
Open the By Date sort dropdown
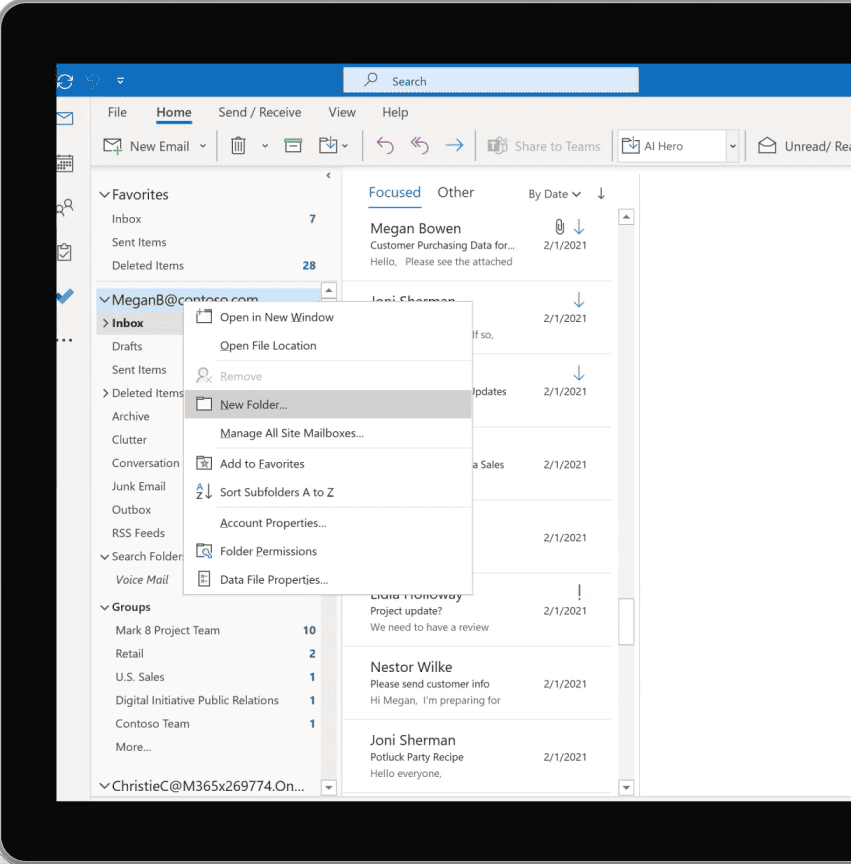point(554,194)
